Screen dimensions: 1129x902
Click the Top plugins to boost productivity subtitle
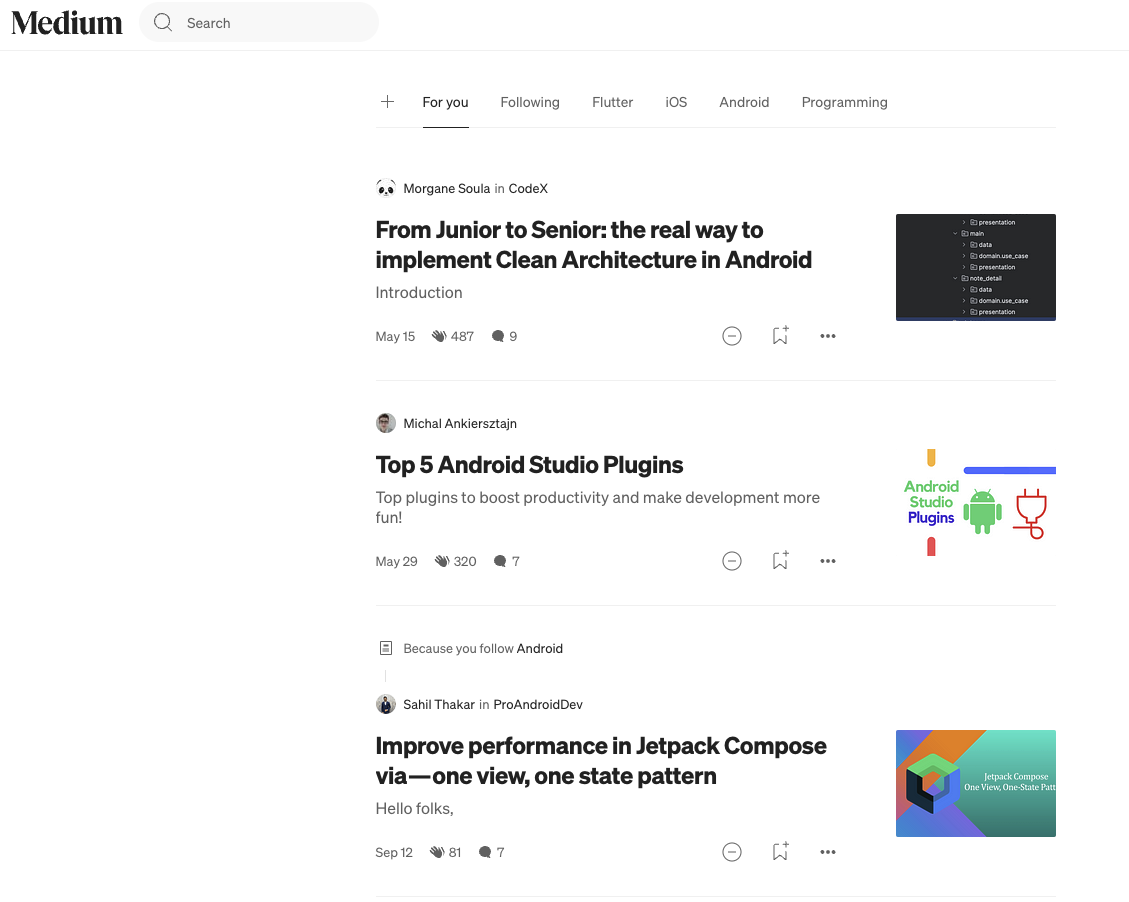[598, 508]
